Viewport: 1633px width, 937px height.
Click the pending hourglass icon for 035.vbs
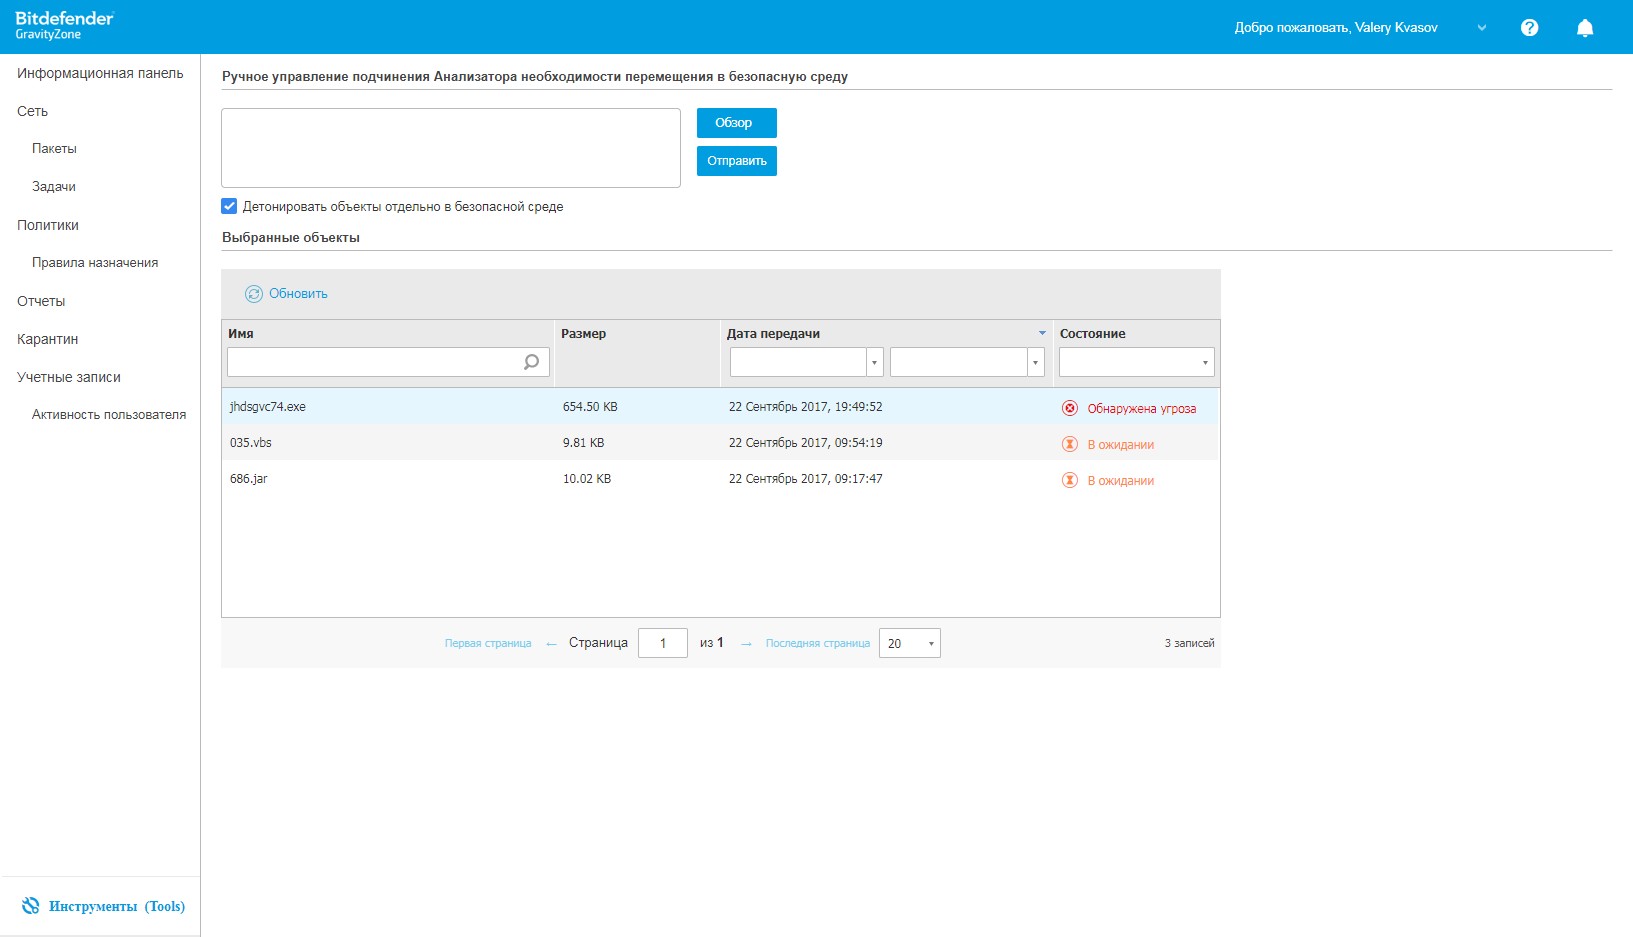[x=1070, y=444]
